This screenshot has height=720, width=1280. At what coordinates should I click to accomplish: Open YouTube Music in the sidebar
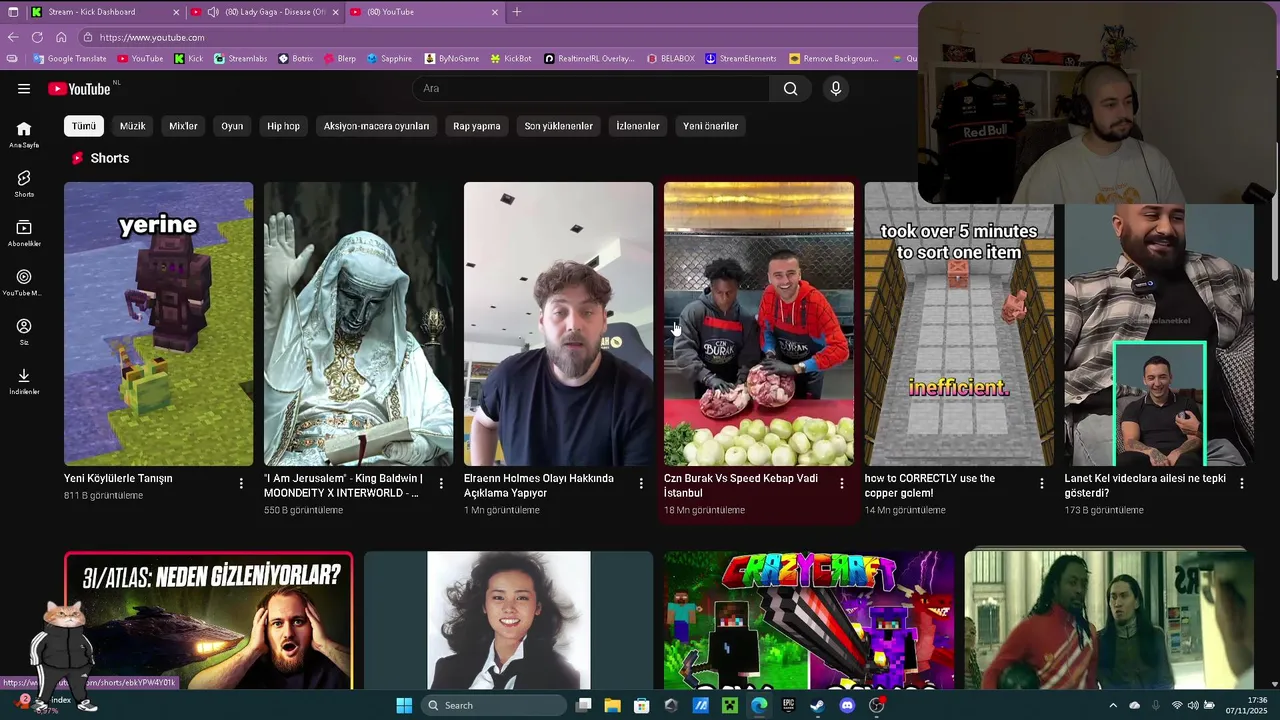point(24,282)
